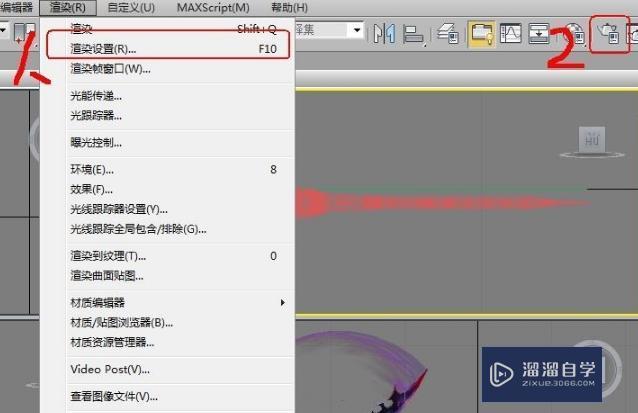638x413 pixels.
Task: Click the Mirror tool icon
Action: click(x=384, y=33)
